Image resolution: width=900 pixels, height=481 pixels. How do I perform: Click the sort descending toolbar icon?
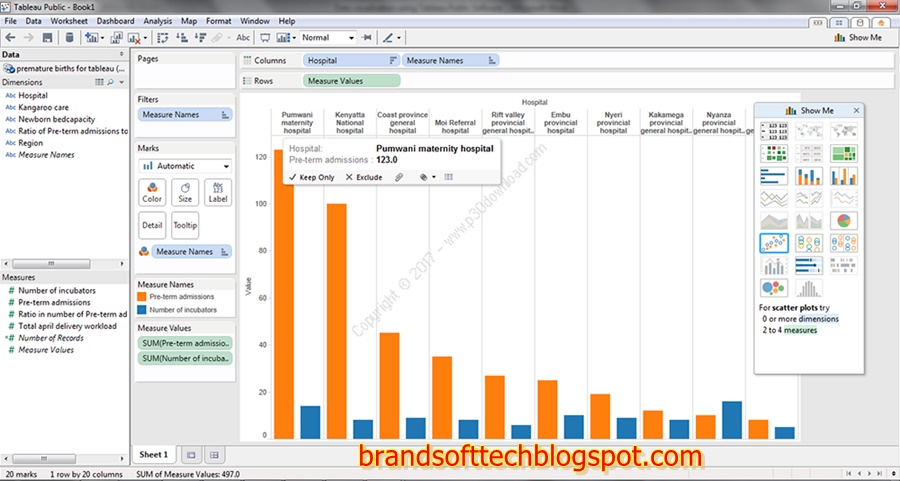(200, 37)
